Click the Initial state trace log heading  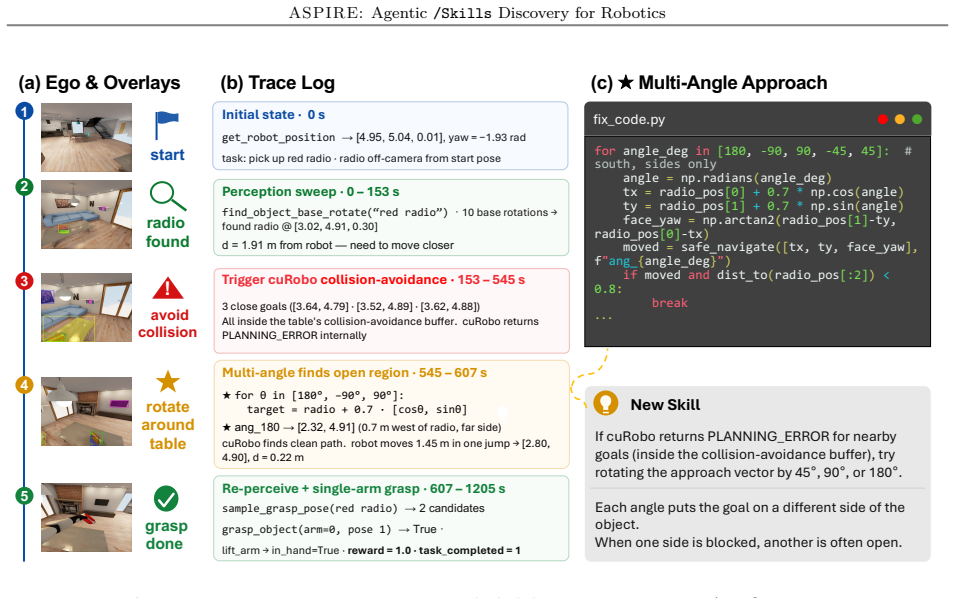click(x=273, y=114)
